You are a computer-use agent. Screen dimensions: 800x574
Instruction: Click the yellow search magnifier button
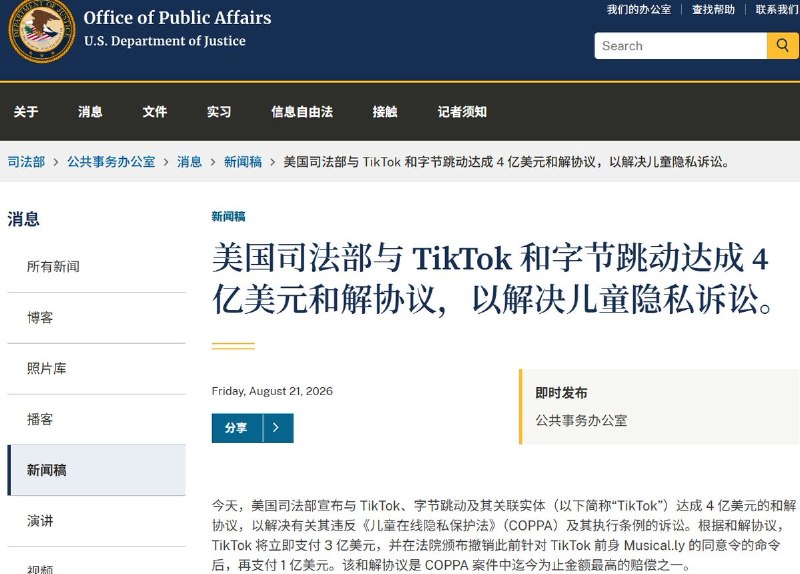point(783,45)
